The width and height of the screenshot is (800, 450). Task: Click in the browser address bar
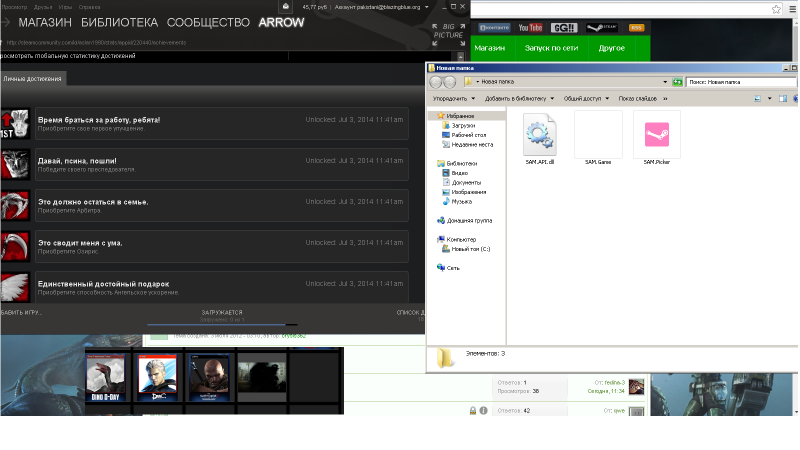(x=618, y=9)
